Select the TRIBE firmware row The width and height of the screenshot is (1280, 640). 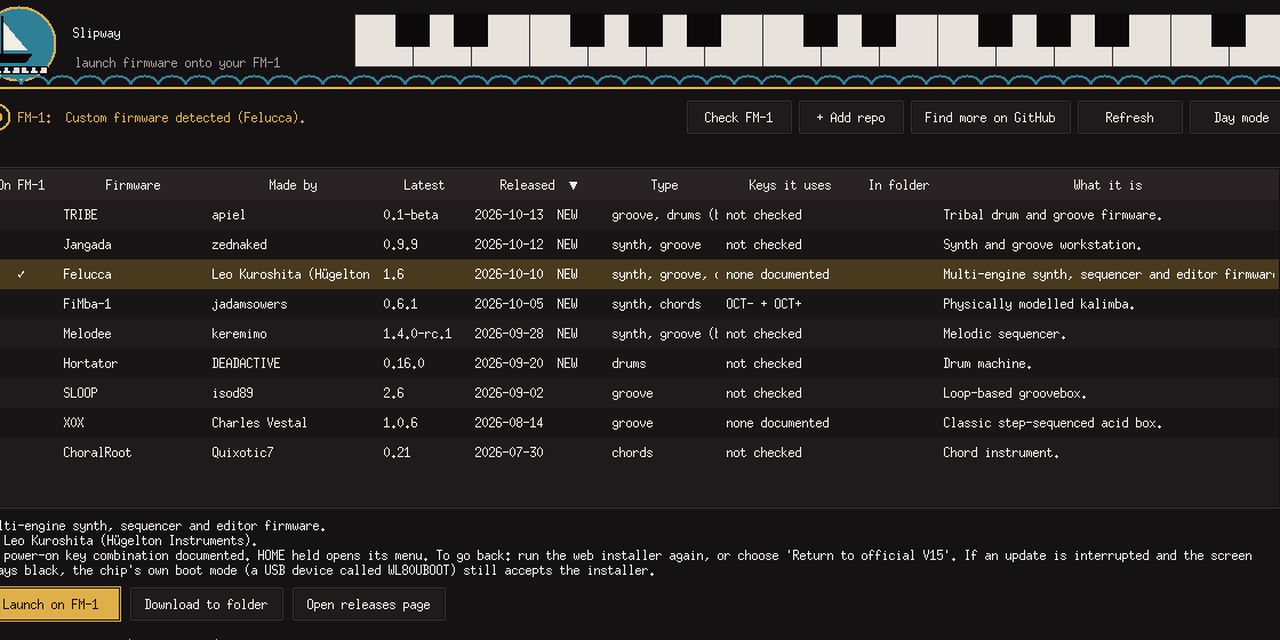click(640, 215)
